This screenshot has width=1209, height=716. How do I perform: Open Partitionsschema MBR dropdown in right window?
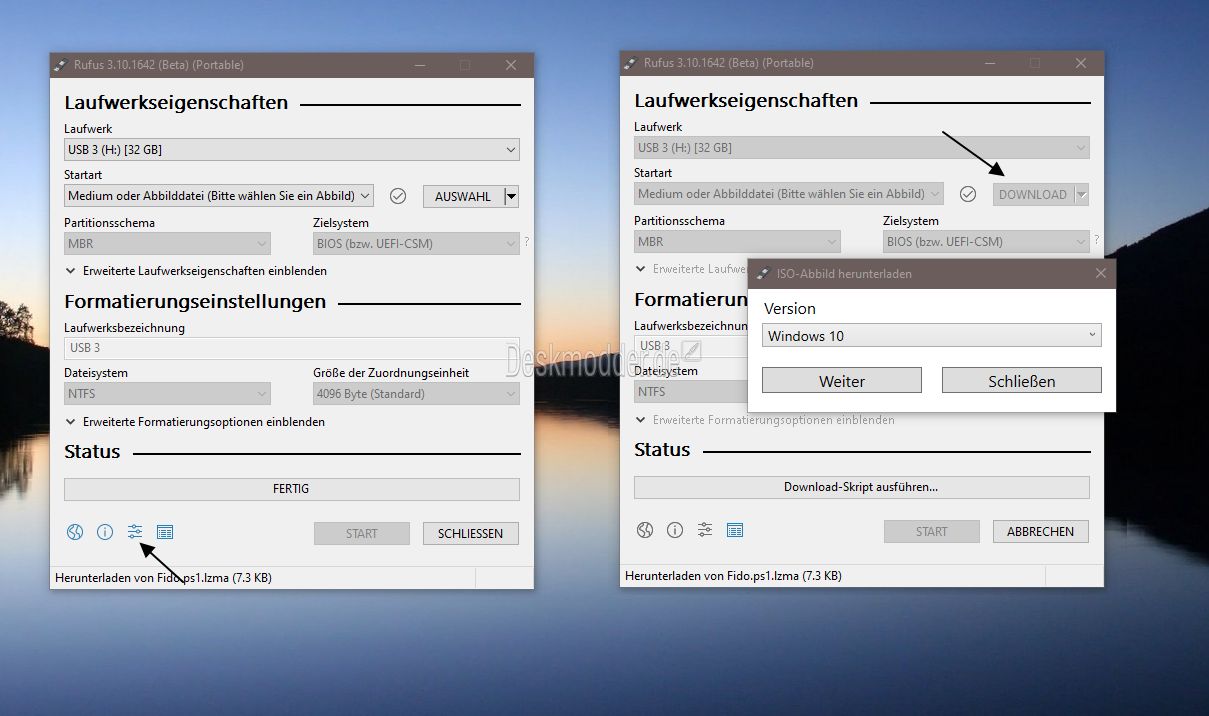[x=737, y=241]
